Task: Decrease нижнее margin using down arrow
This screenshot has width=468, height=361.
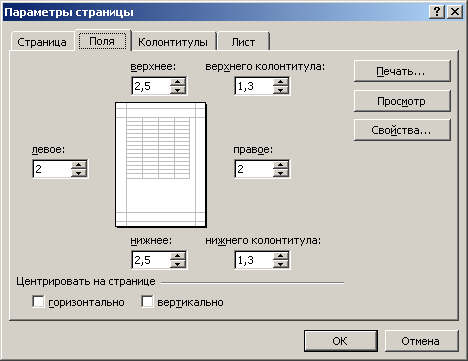Action: pos(178,264)
